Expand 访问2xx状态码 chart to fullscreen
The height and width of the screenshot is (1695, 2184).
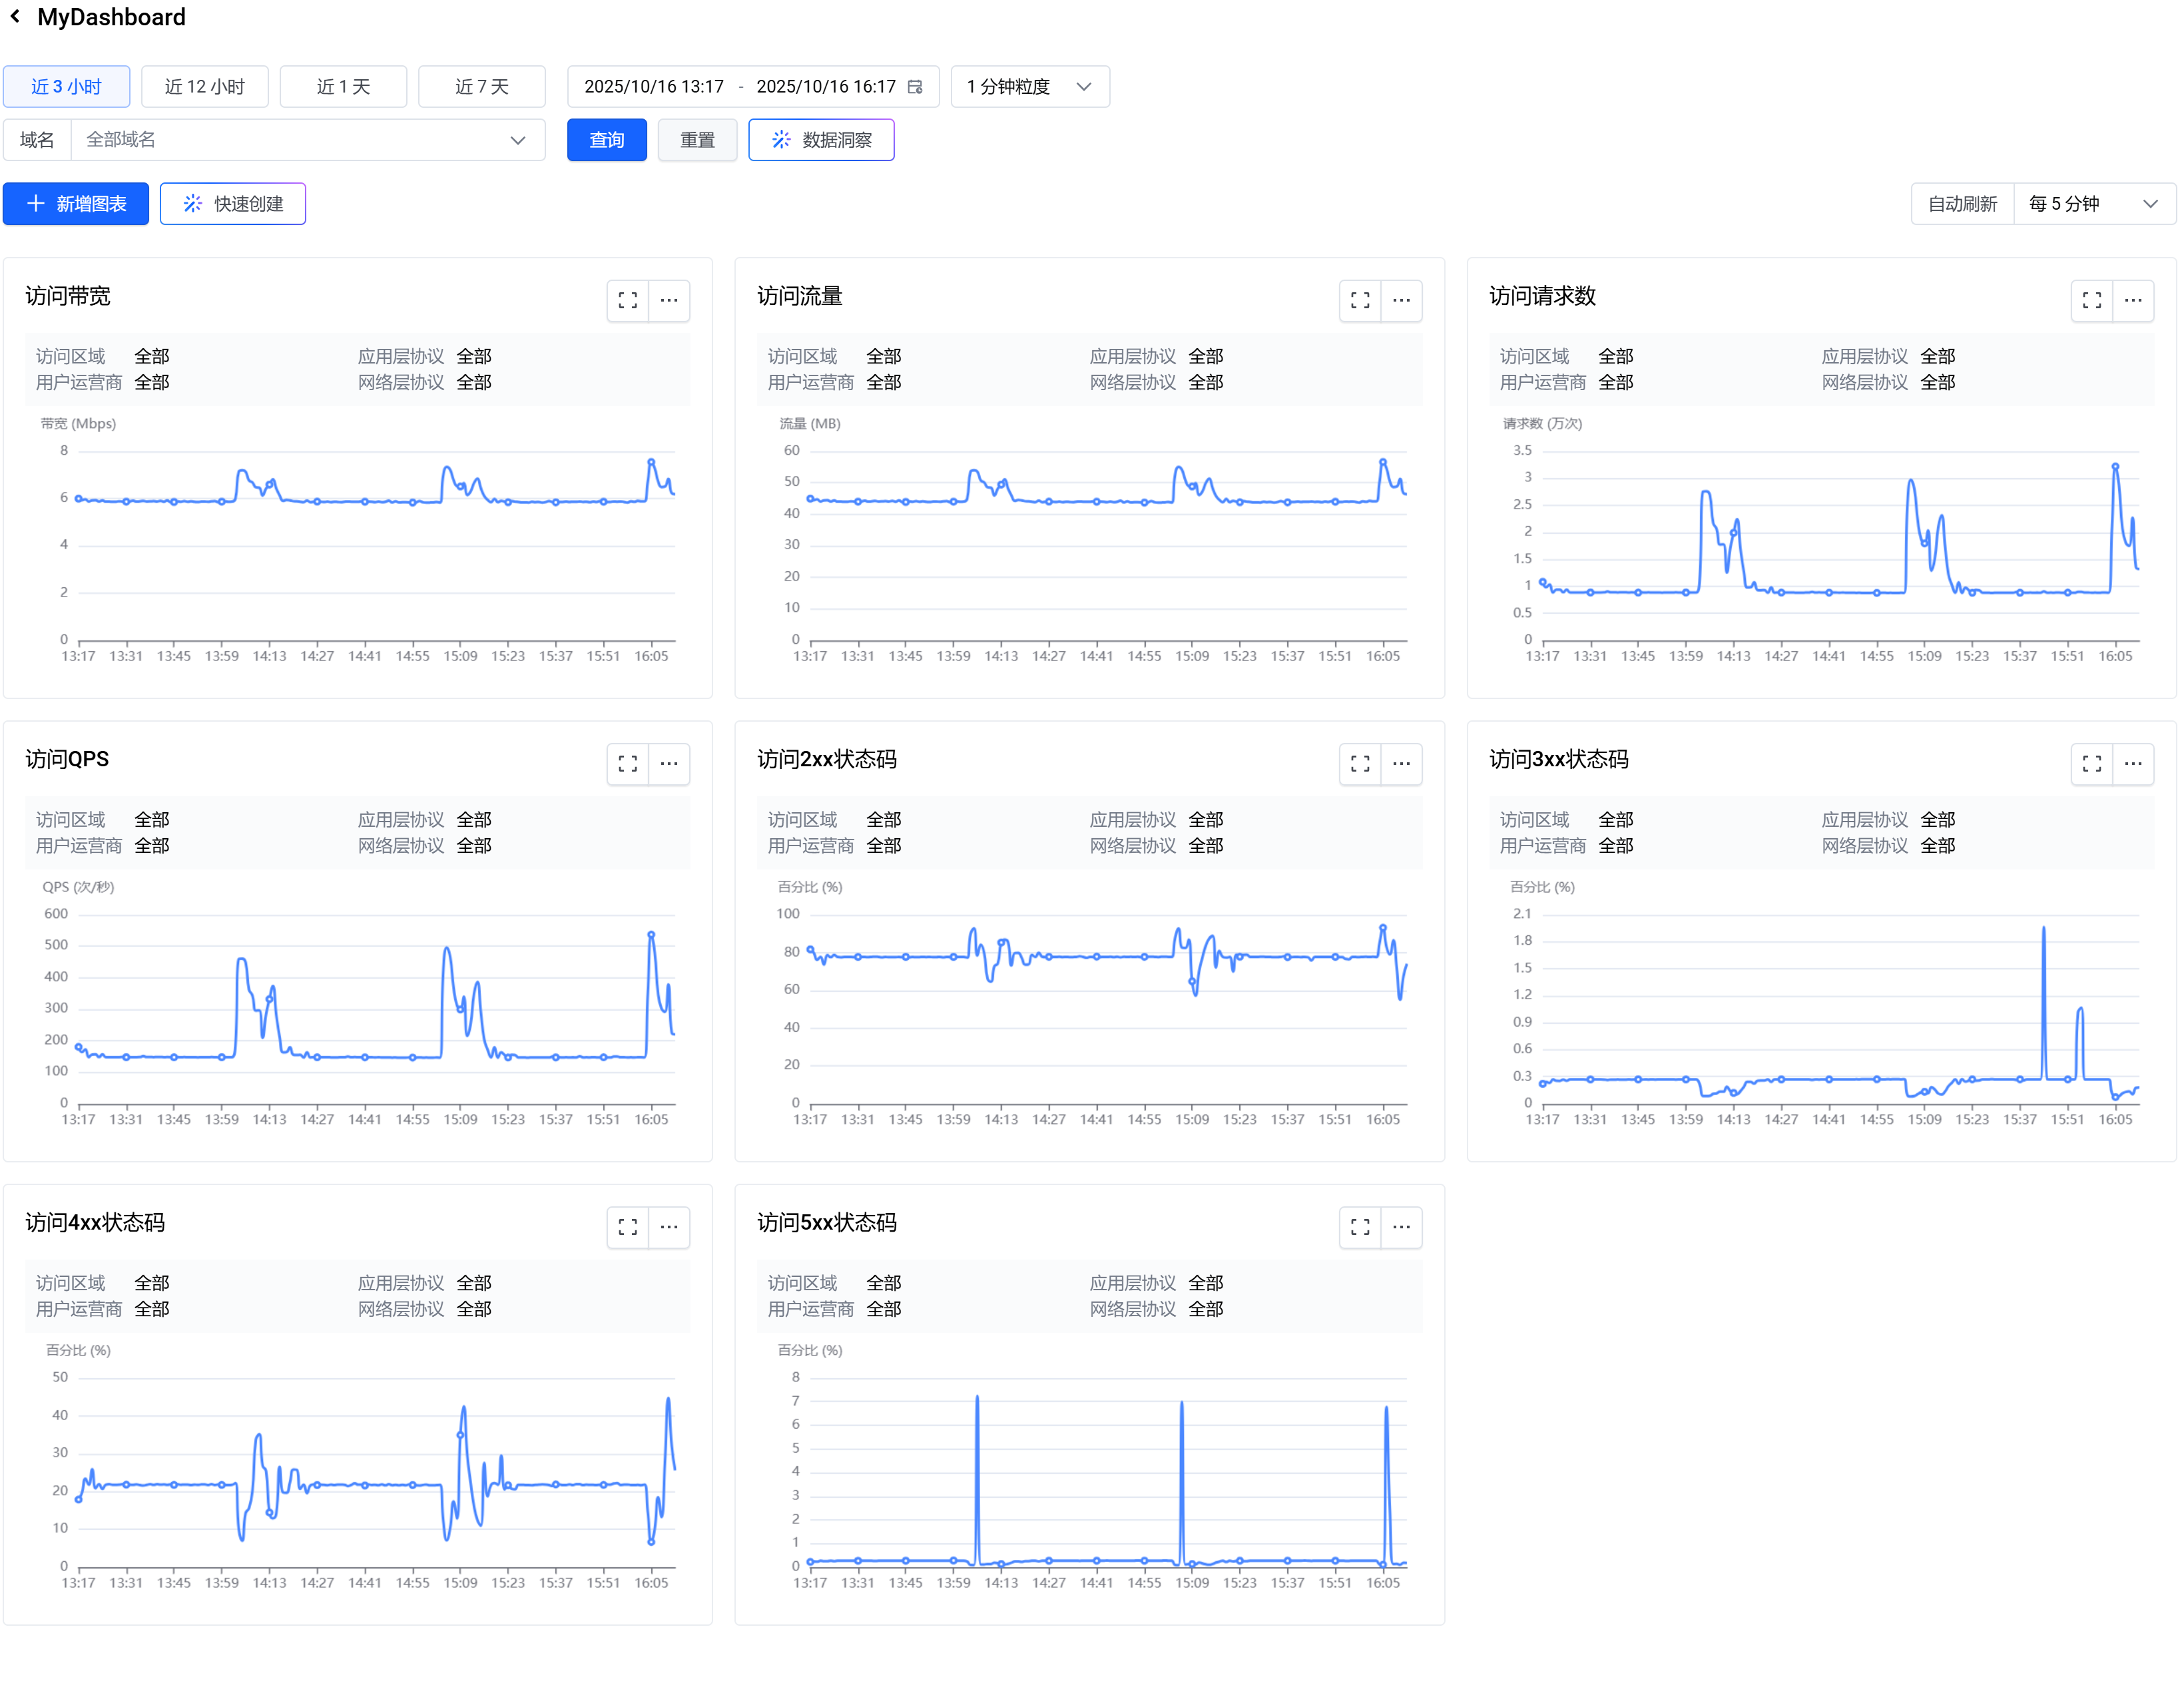click(1359, 763)
